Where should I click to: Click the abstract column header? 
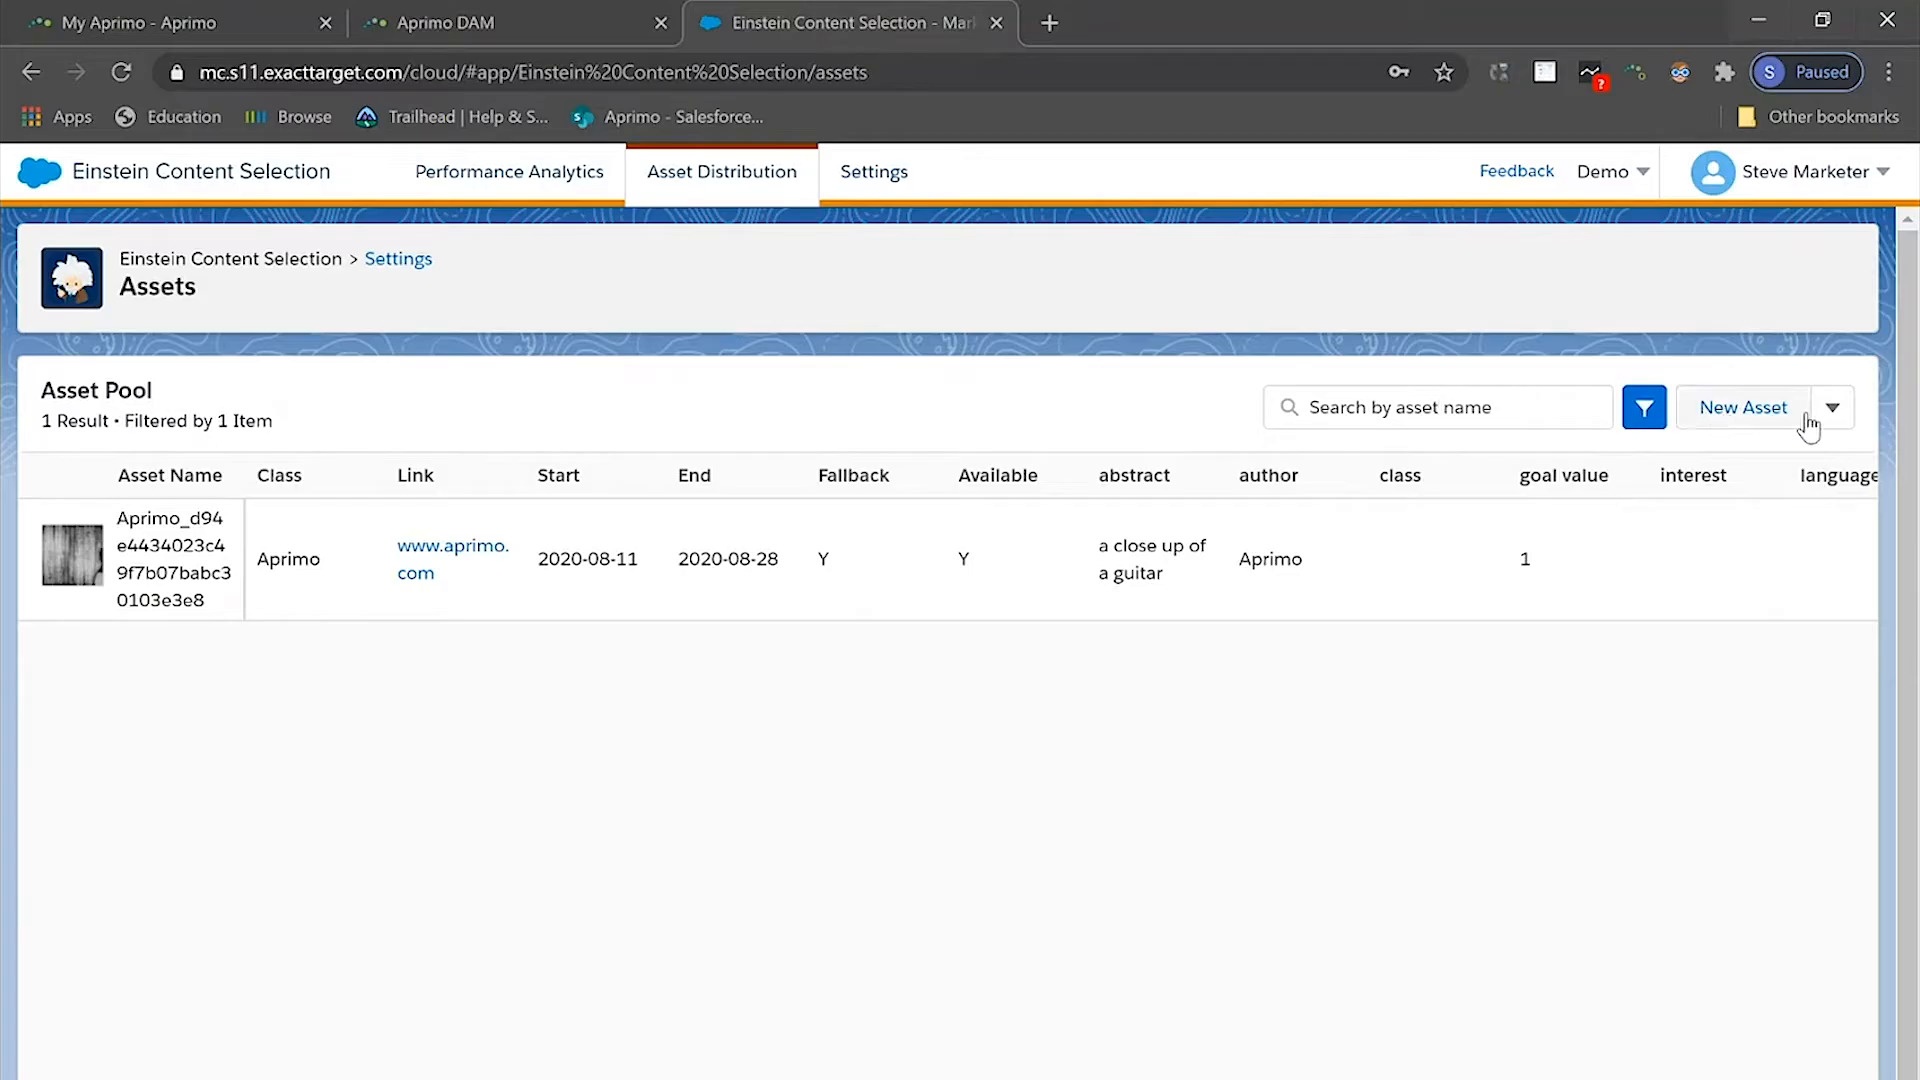point(1134,475)
